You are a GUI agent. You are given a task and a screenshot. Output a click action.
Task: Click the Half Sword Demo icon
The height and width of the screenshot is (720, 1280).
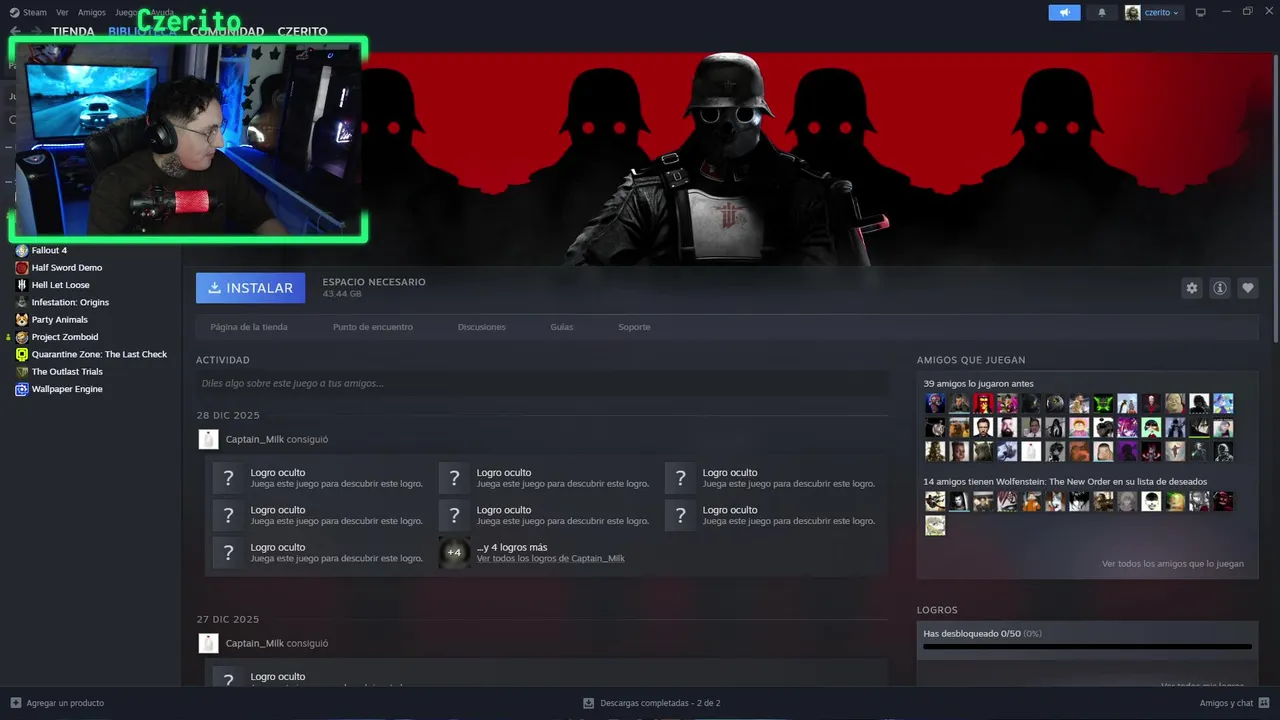[x=22, y=268]
